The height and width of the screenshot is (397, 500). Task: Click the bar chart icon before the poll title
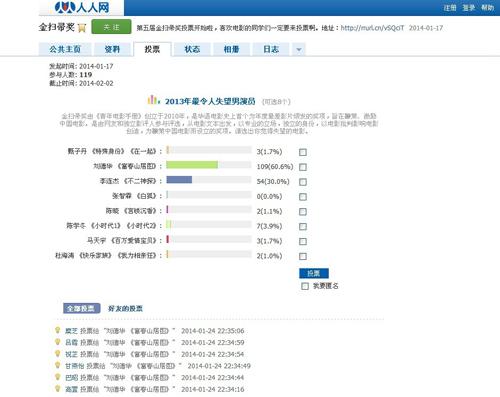[153, 100]
